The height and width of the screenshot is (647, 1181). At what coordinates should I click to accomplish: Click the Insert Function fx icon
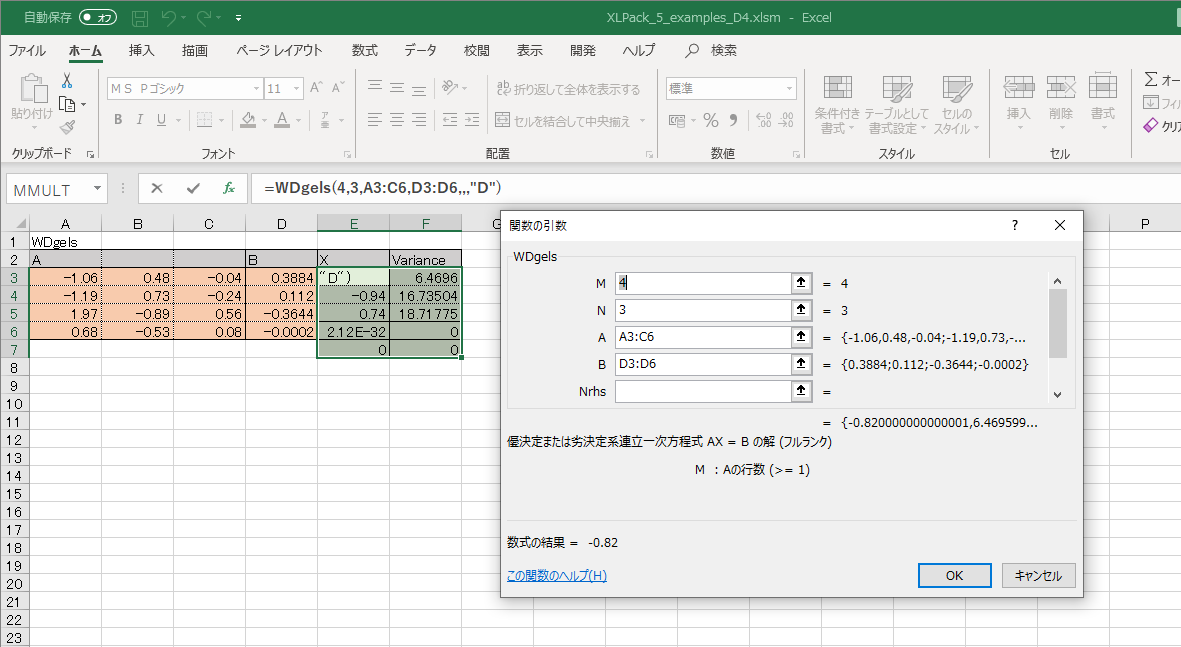229,188
